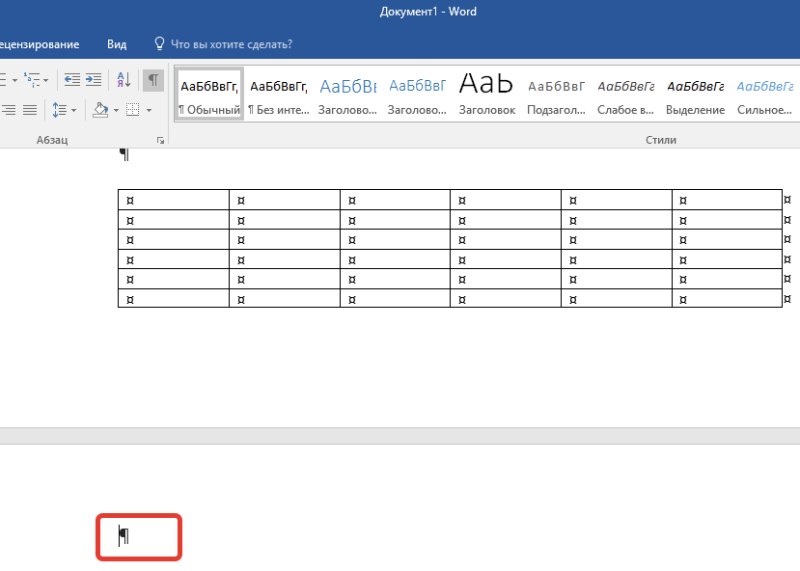Image resolution: width=800 pixels, height=571 pixels.
Task: Click the lightbulb "Что вы хотите сделать?" search
Action: click(222, 44)
